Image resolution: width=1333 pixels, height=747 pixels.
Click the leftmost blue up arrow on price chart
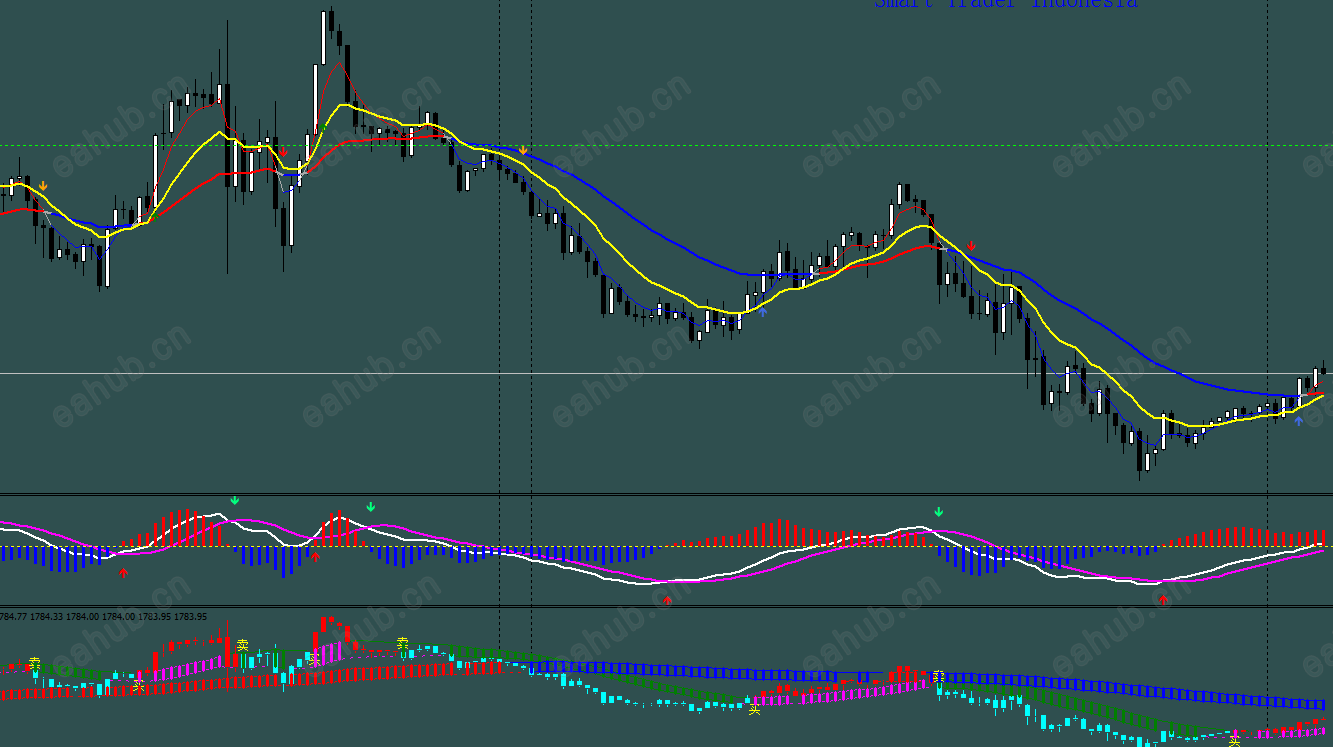coord(763,312)
